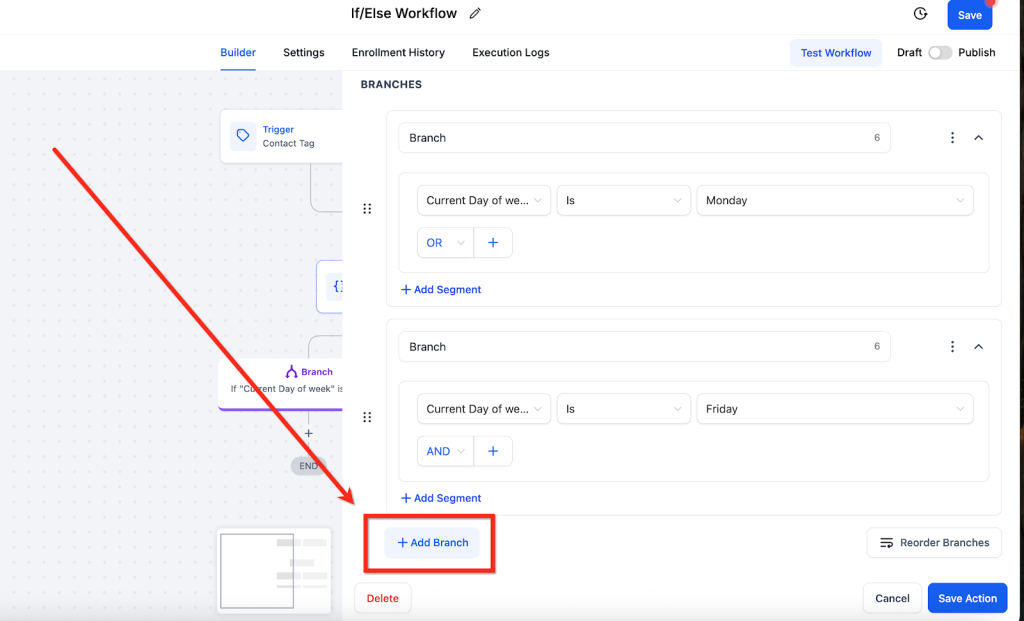Toggle the Draft/Publish switch
The height and width of the screenshot is (621, 1024).
(939, 53)
